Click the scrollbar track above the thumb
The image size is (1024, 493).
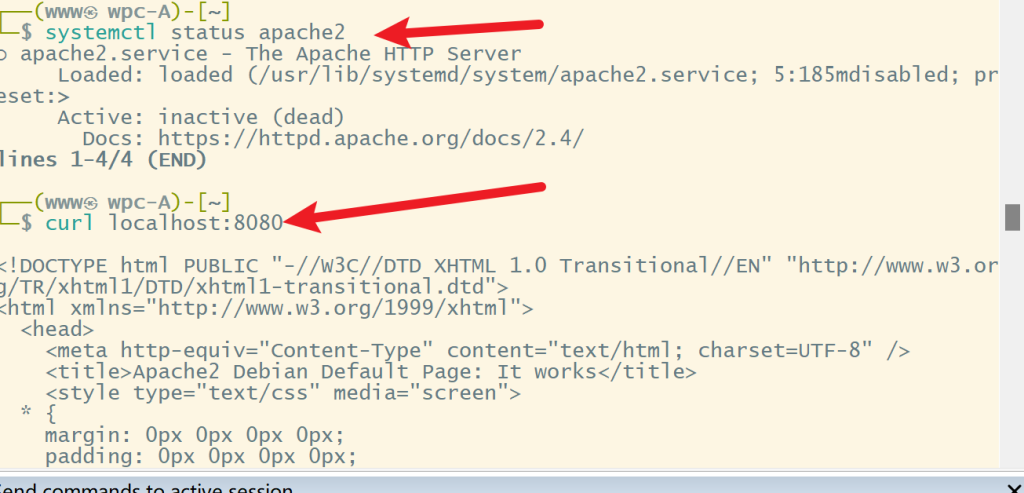(x=1012, y=100)
